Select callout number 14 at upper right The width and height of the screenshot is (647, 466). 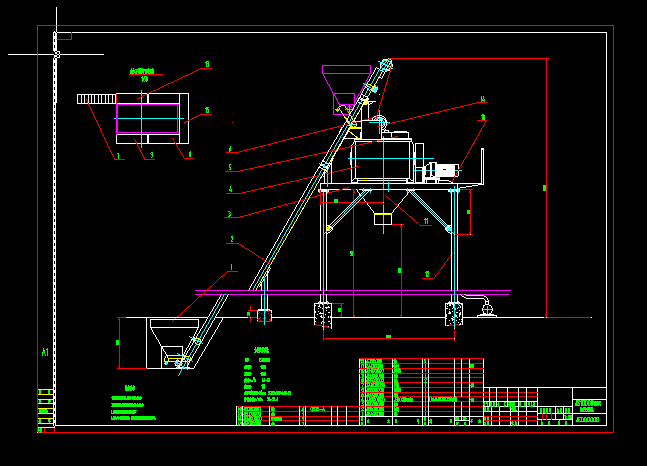pyautogui.click(x=483, y=99)
